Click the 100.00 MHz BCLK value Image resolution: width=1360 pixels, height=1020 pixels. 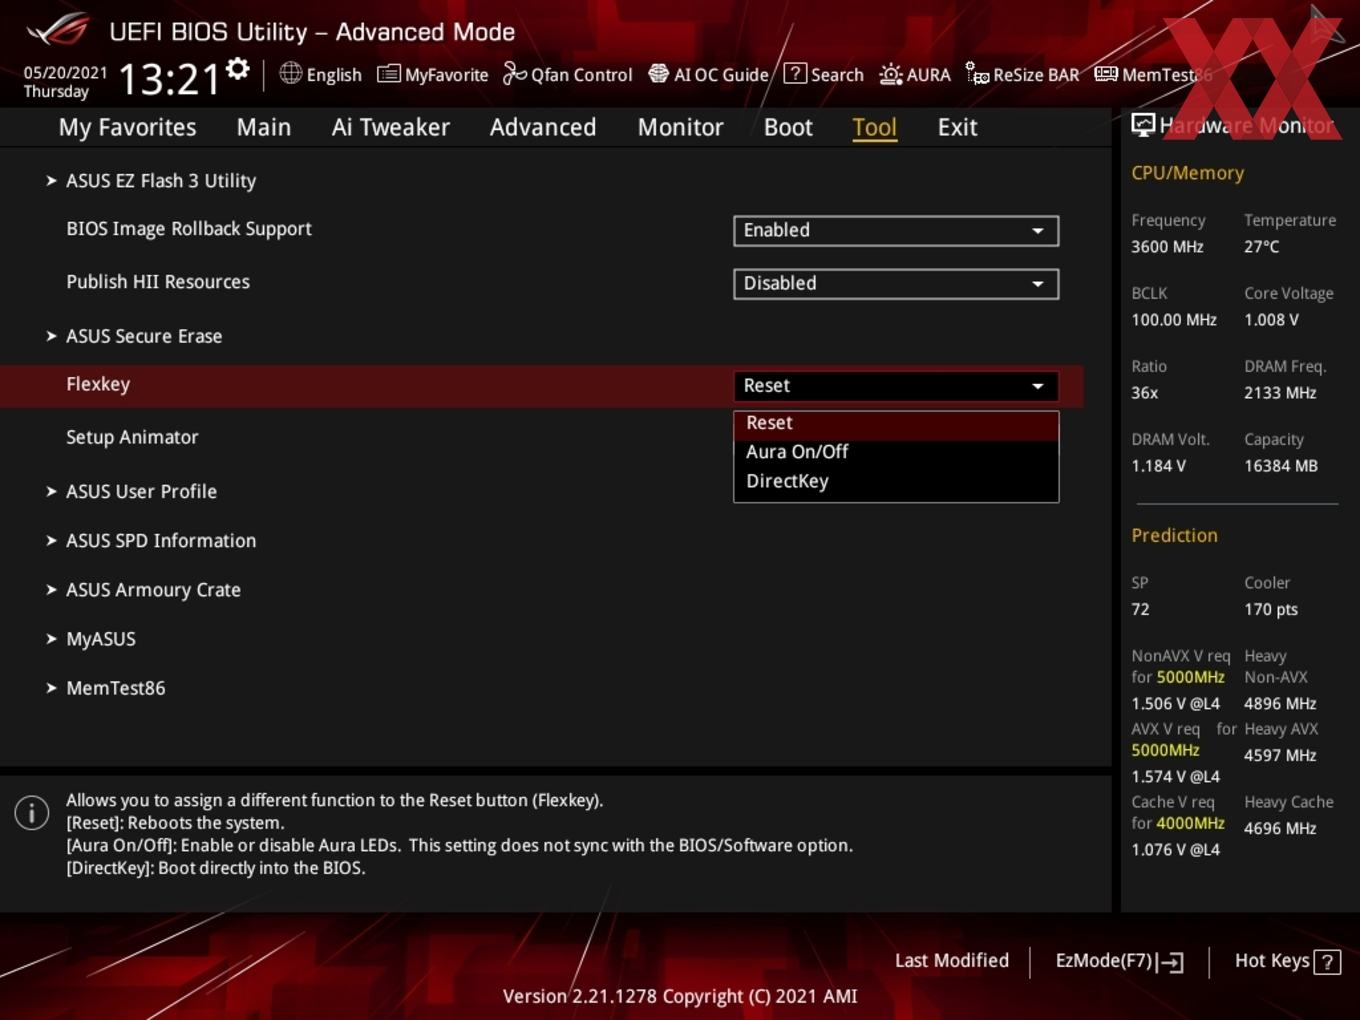[x=1174, y=320]
